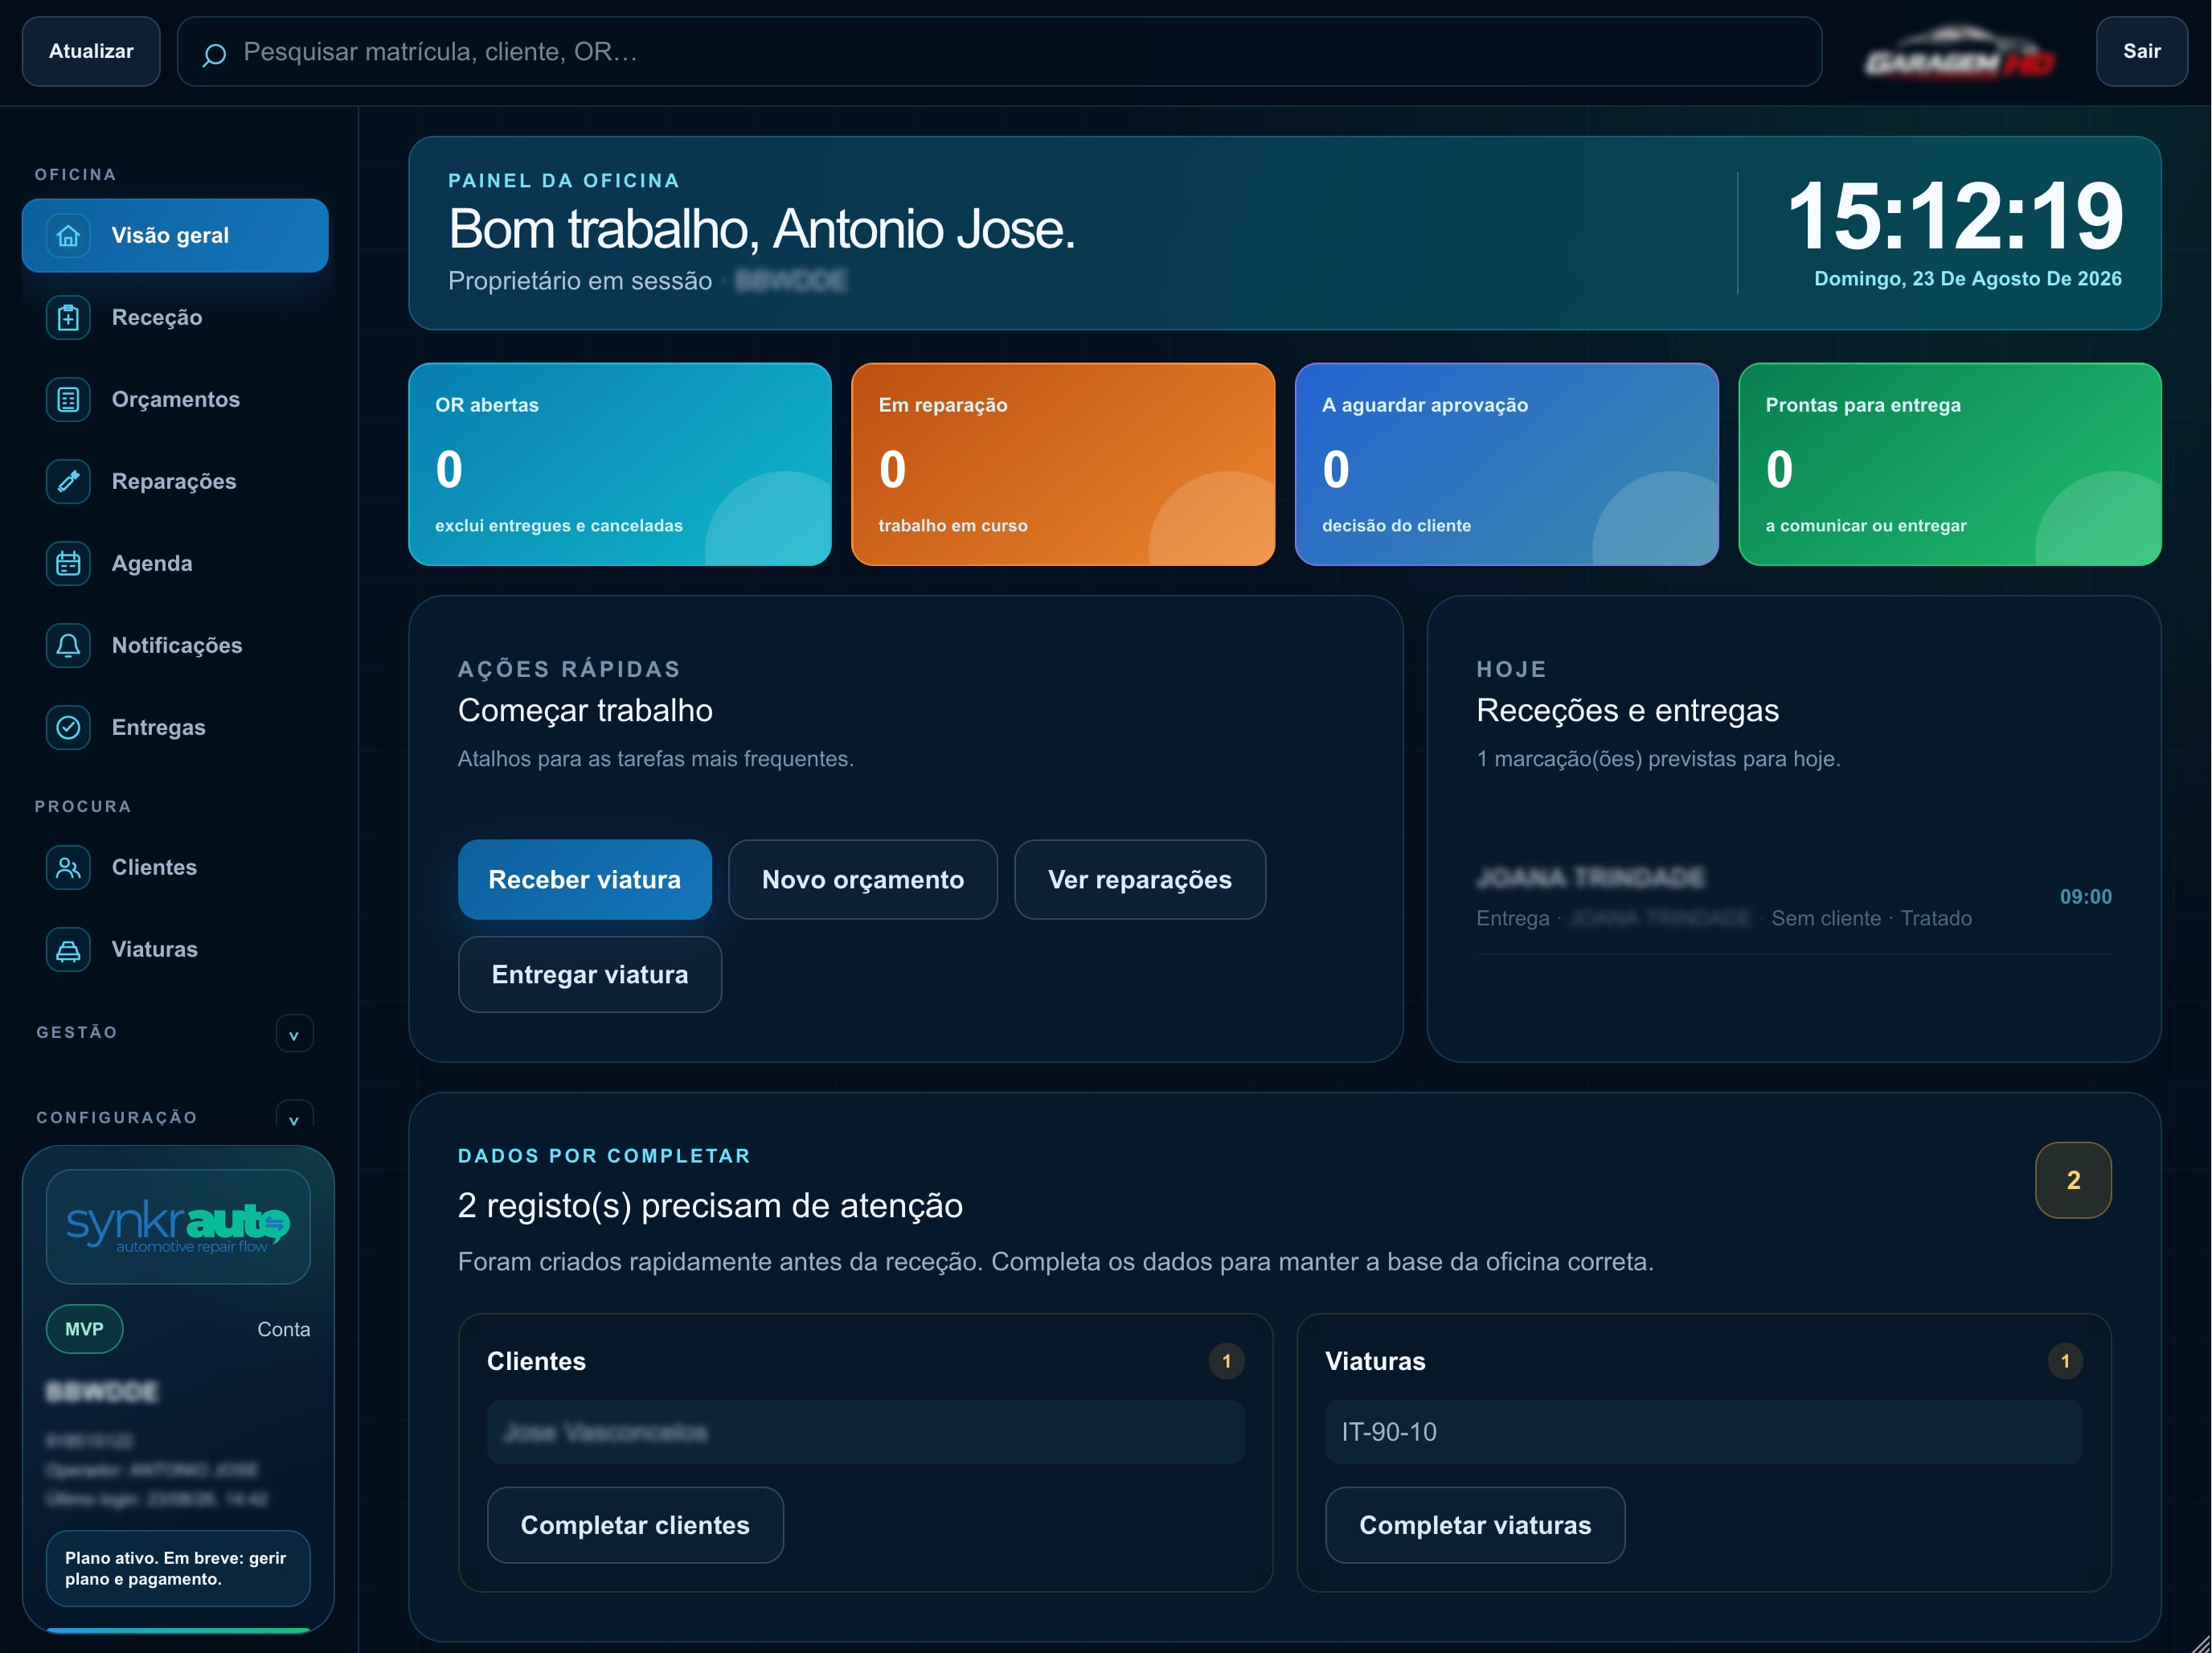
Task: Click Receber viatura button
Action: point(584,879)
